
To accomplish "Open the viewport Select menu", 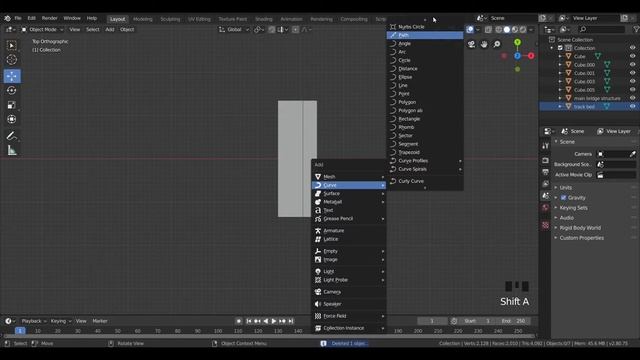I will pos(93,29).
